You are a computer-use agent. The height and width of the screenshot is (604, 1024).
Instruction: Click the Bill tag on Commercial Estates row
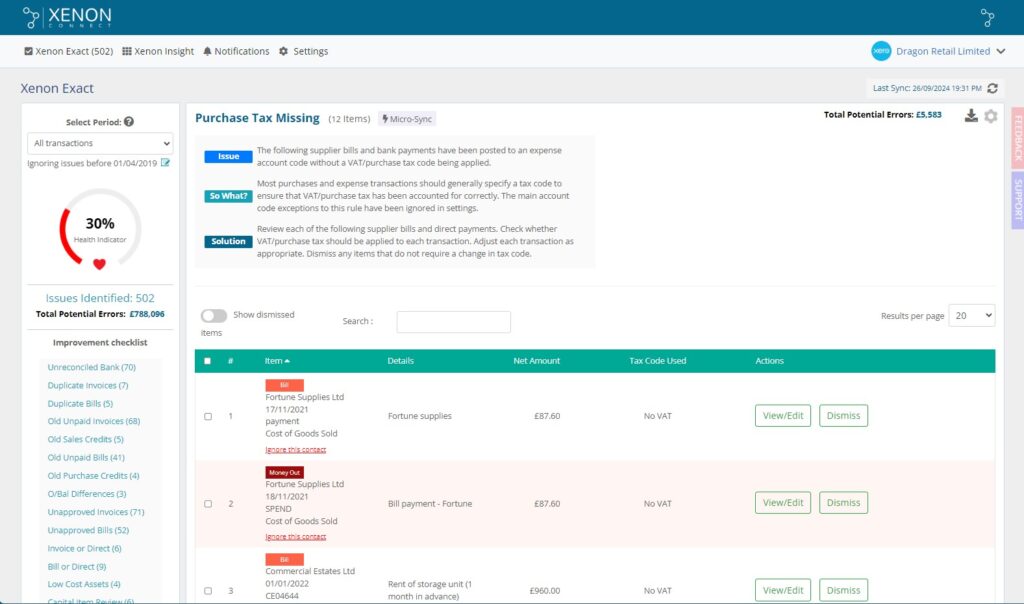tap(284, 560)
